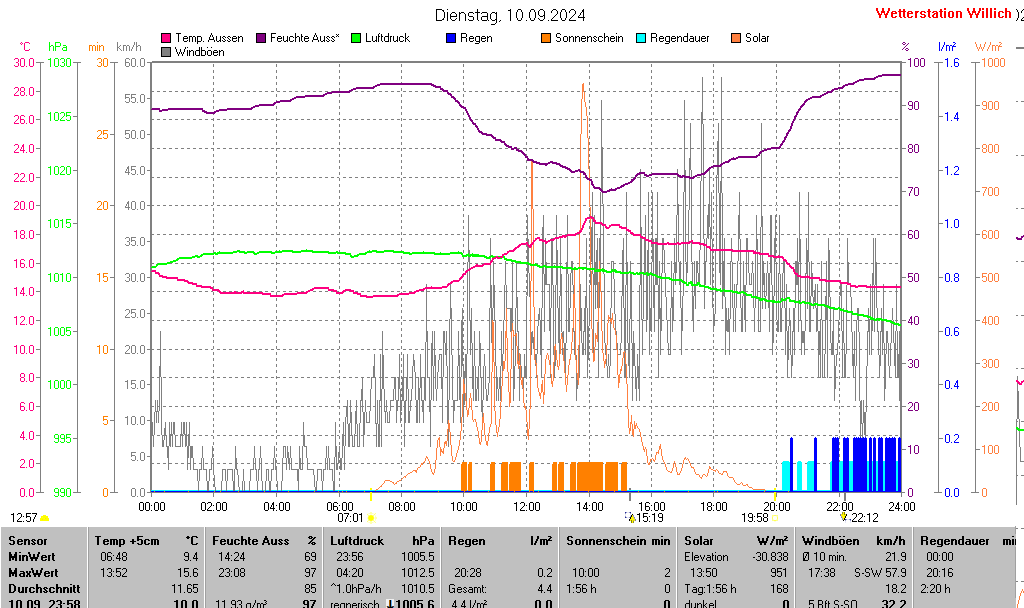The width and height of the screenshot is (1024, 608).
Task: Click the orange Sonnenschein legend swatch
Action: click(x=546, y=39)
